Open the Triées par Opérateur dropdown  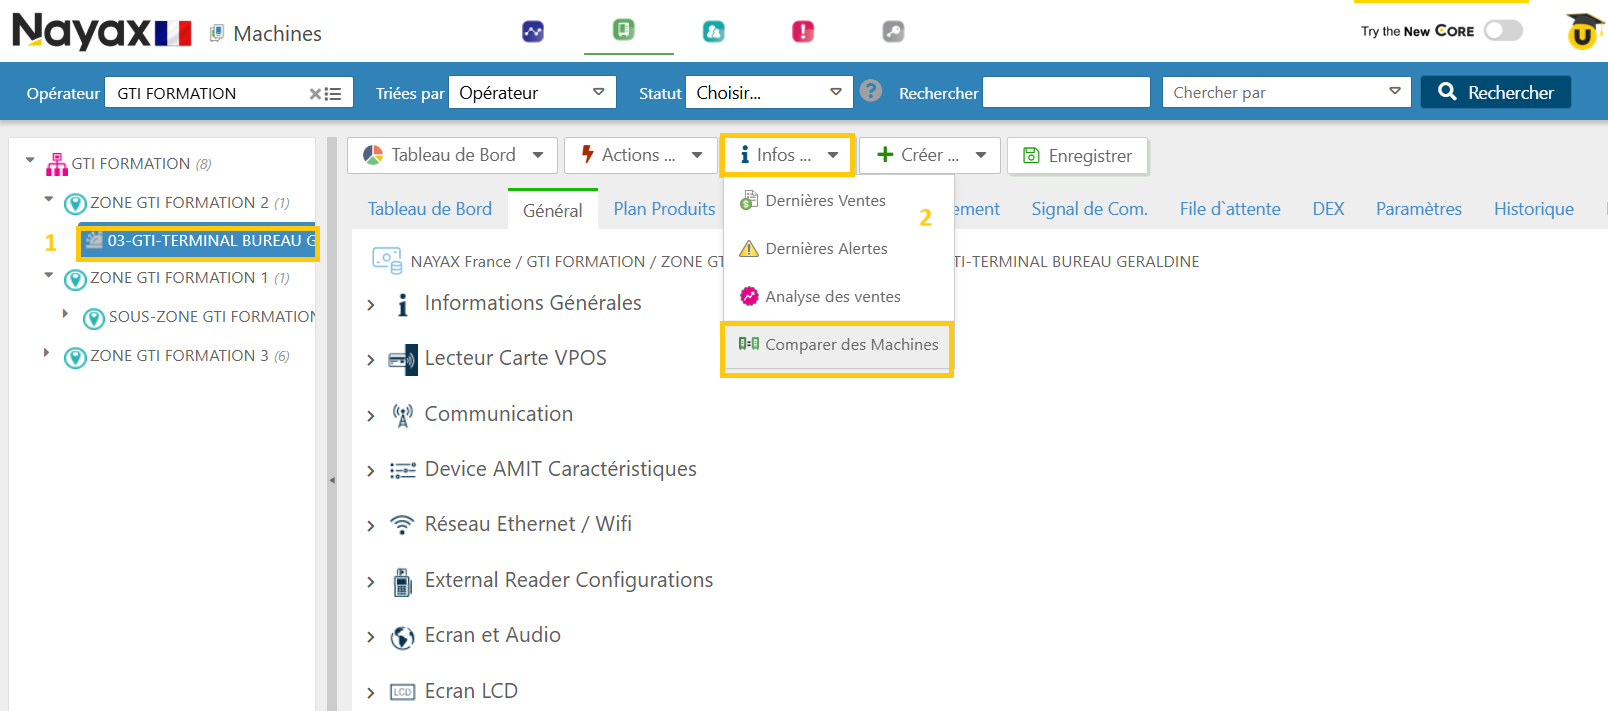pyautogui.click(x=532, y=93)
